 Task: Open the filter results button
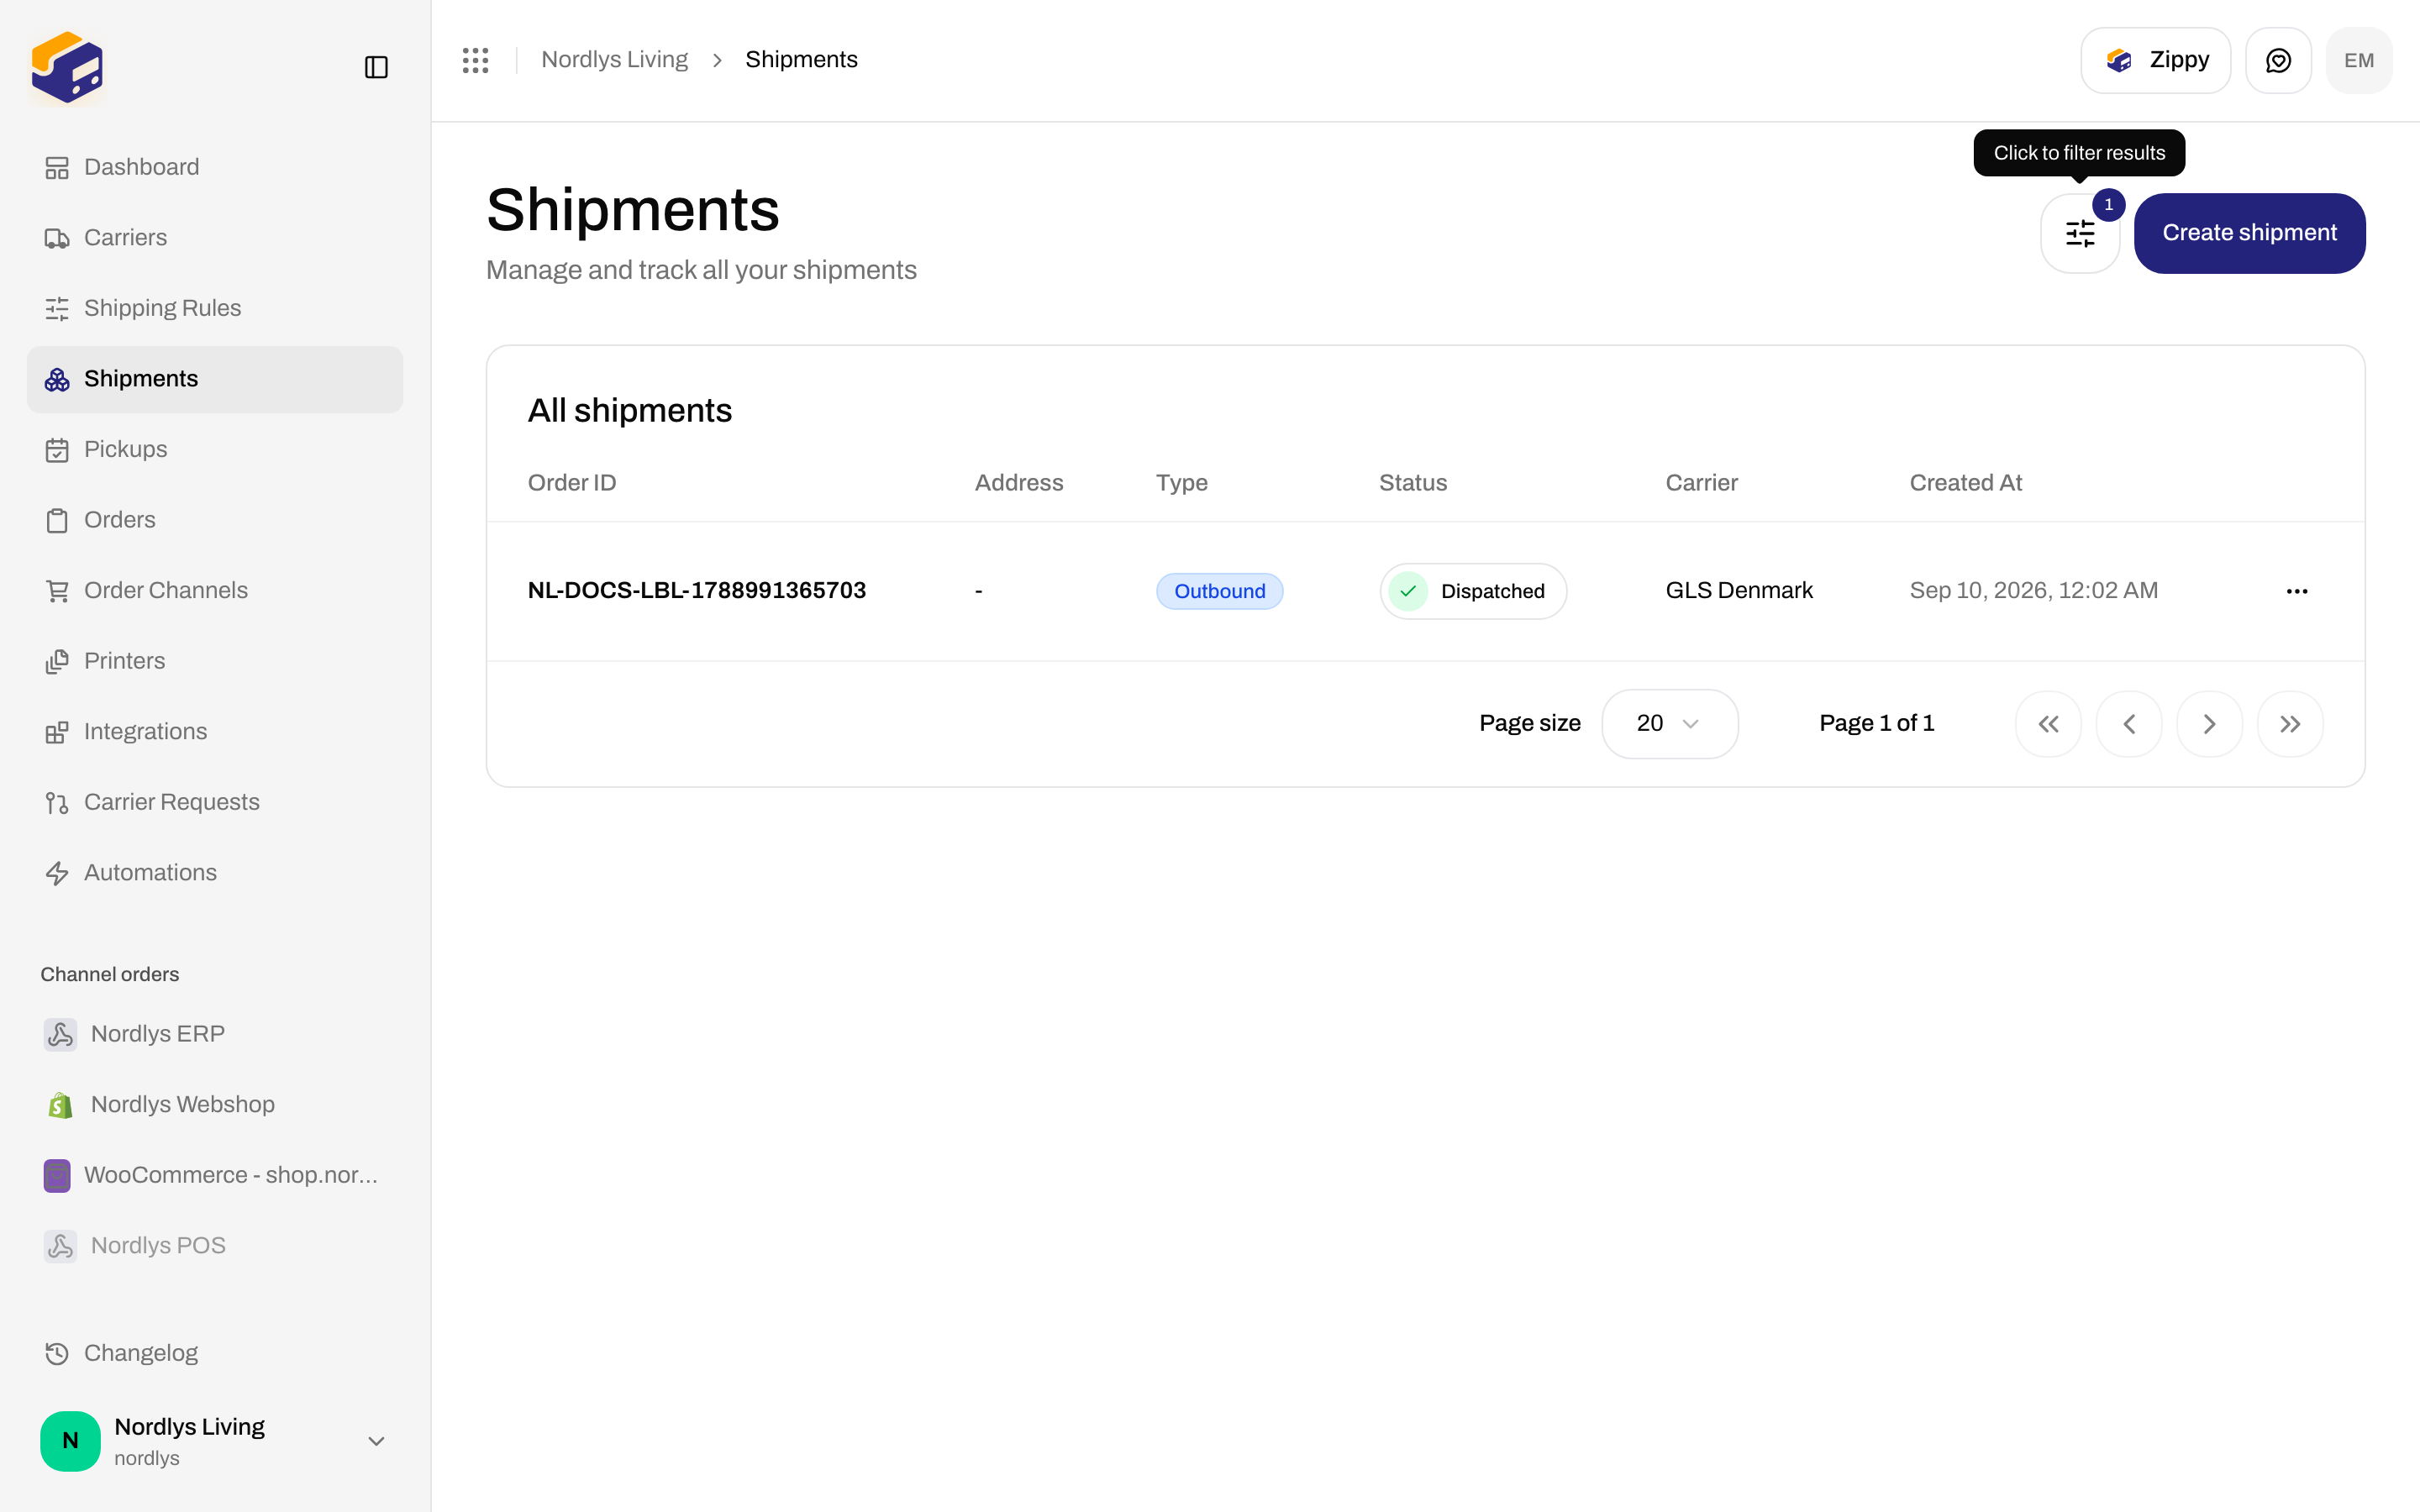(x=2080, y=233)
